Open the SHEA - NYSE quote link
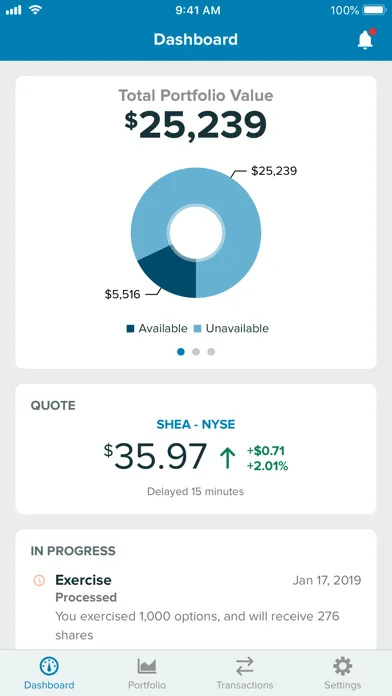392x696 pixels. click(196, 424)
